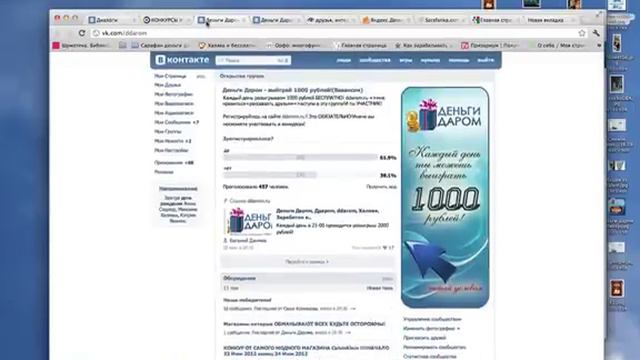Image resolution: width=640 pixels, height=360 pixels.
Task: Open Приложения with +88 counter
Action: coord(174,163)
